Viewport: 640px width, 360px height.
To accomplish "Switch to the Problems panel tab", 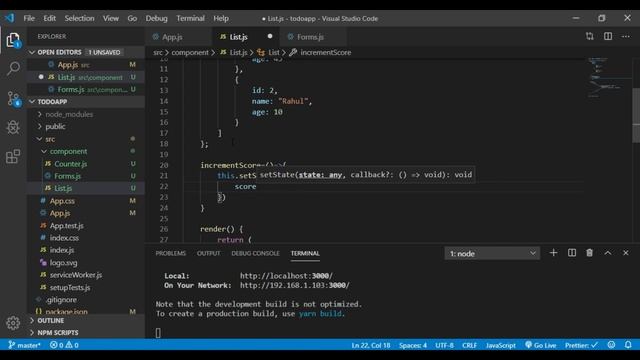I will tap(171, 253).
